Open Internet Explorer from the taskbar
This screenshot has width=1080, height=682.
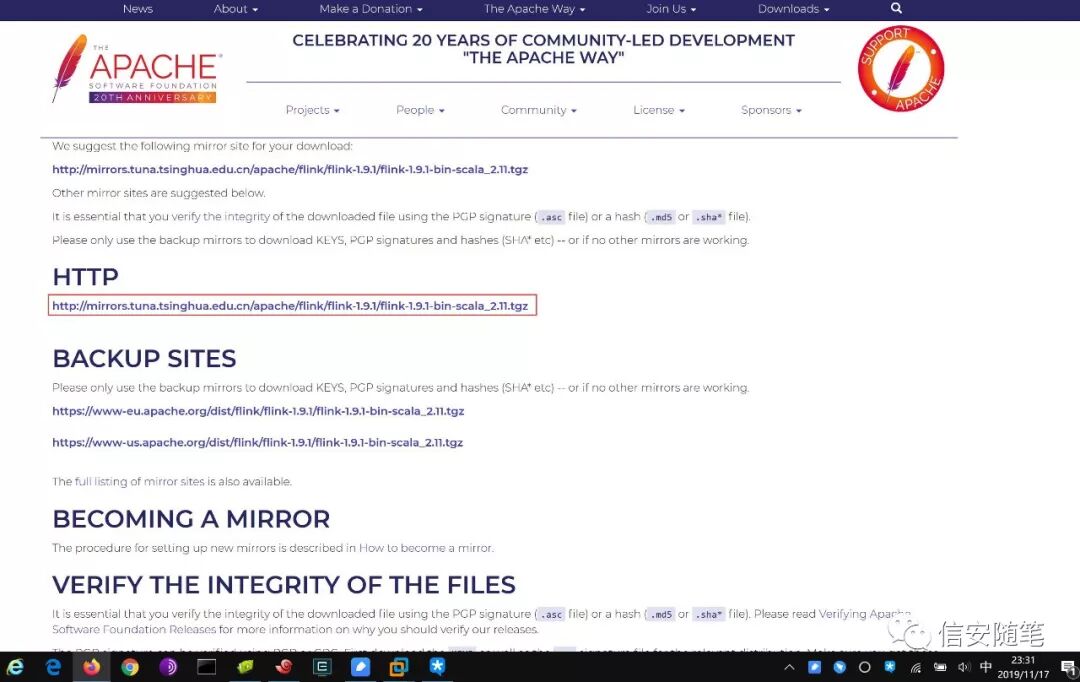coord(15,667)
